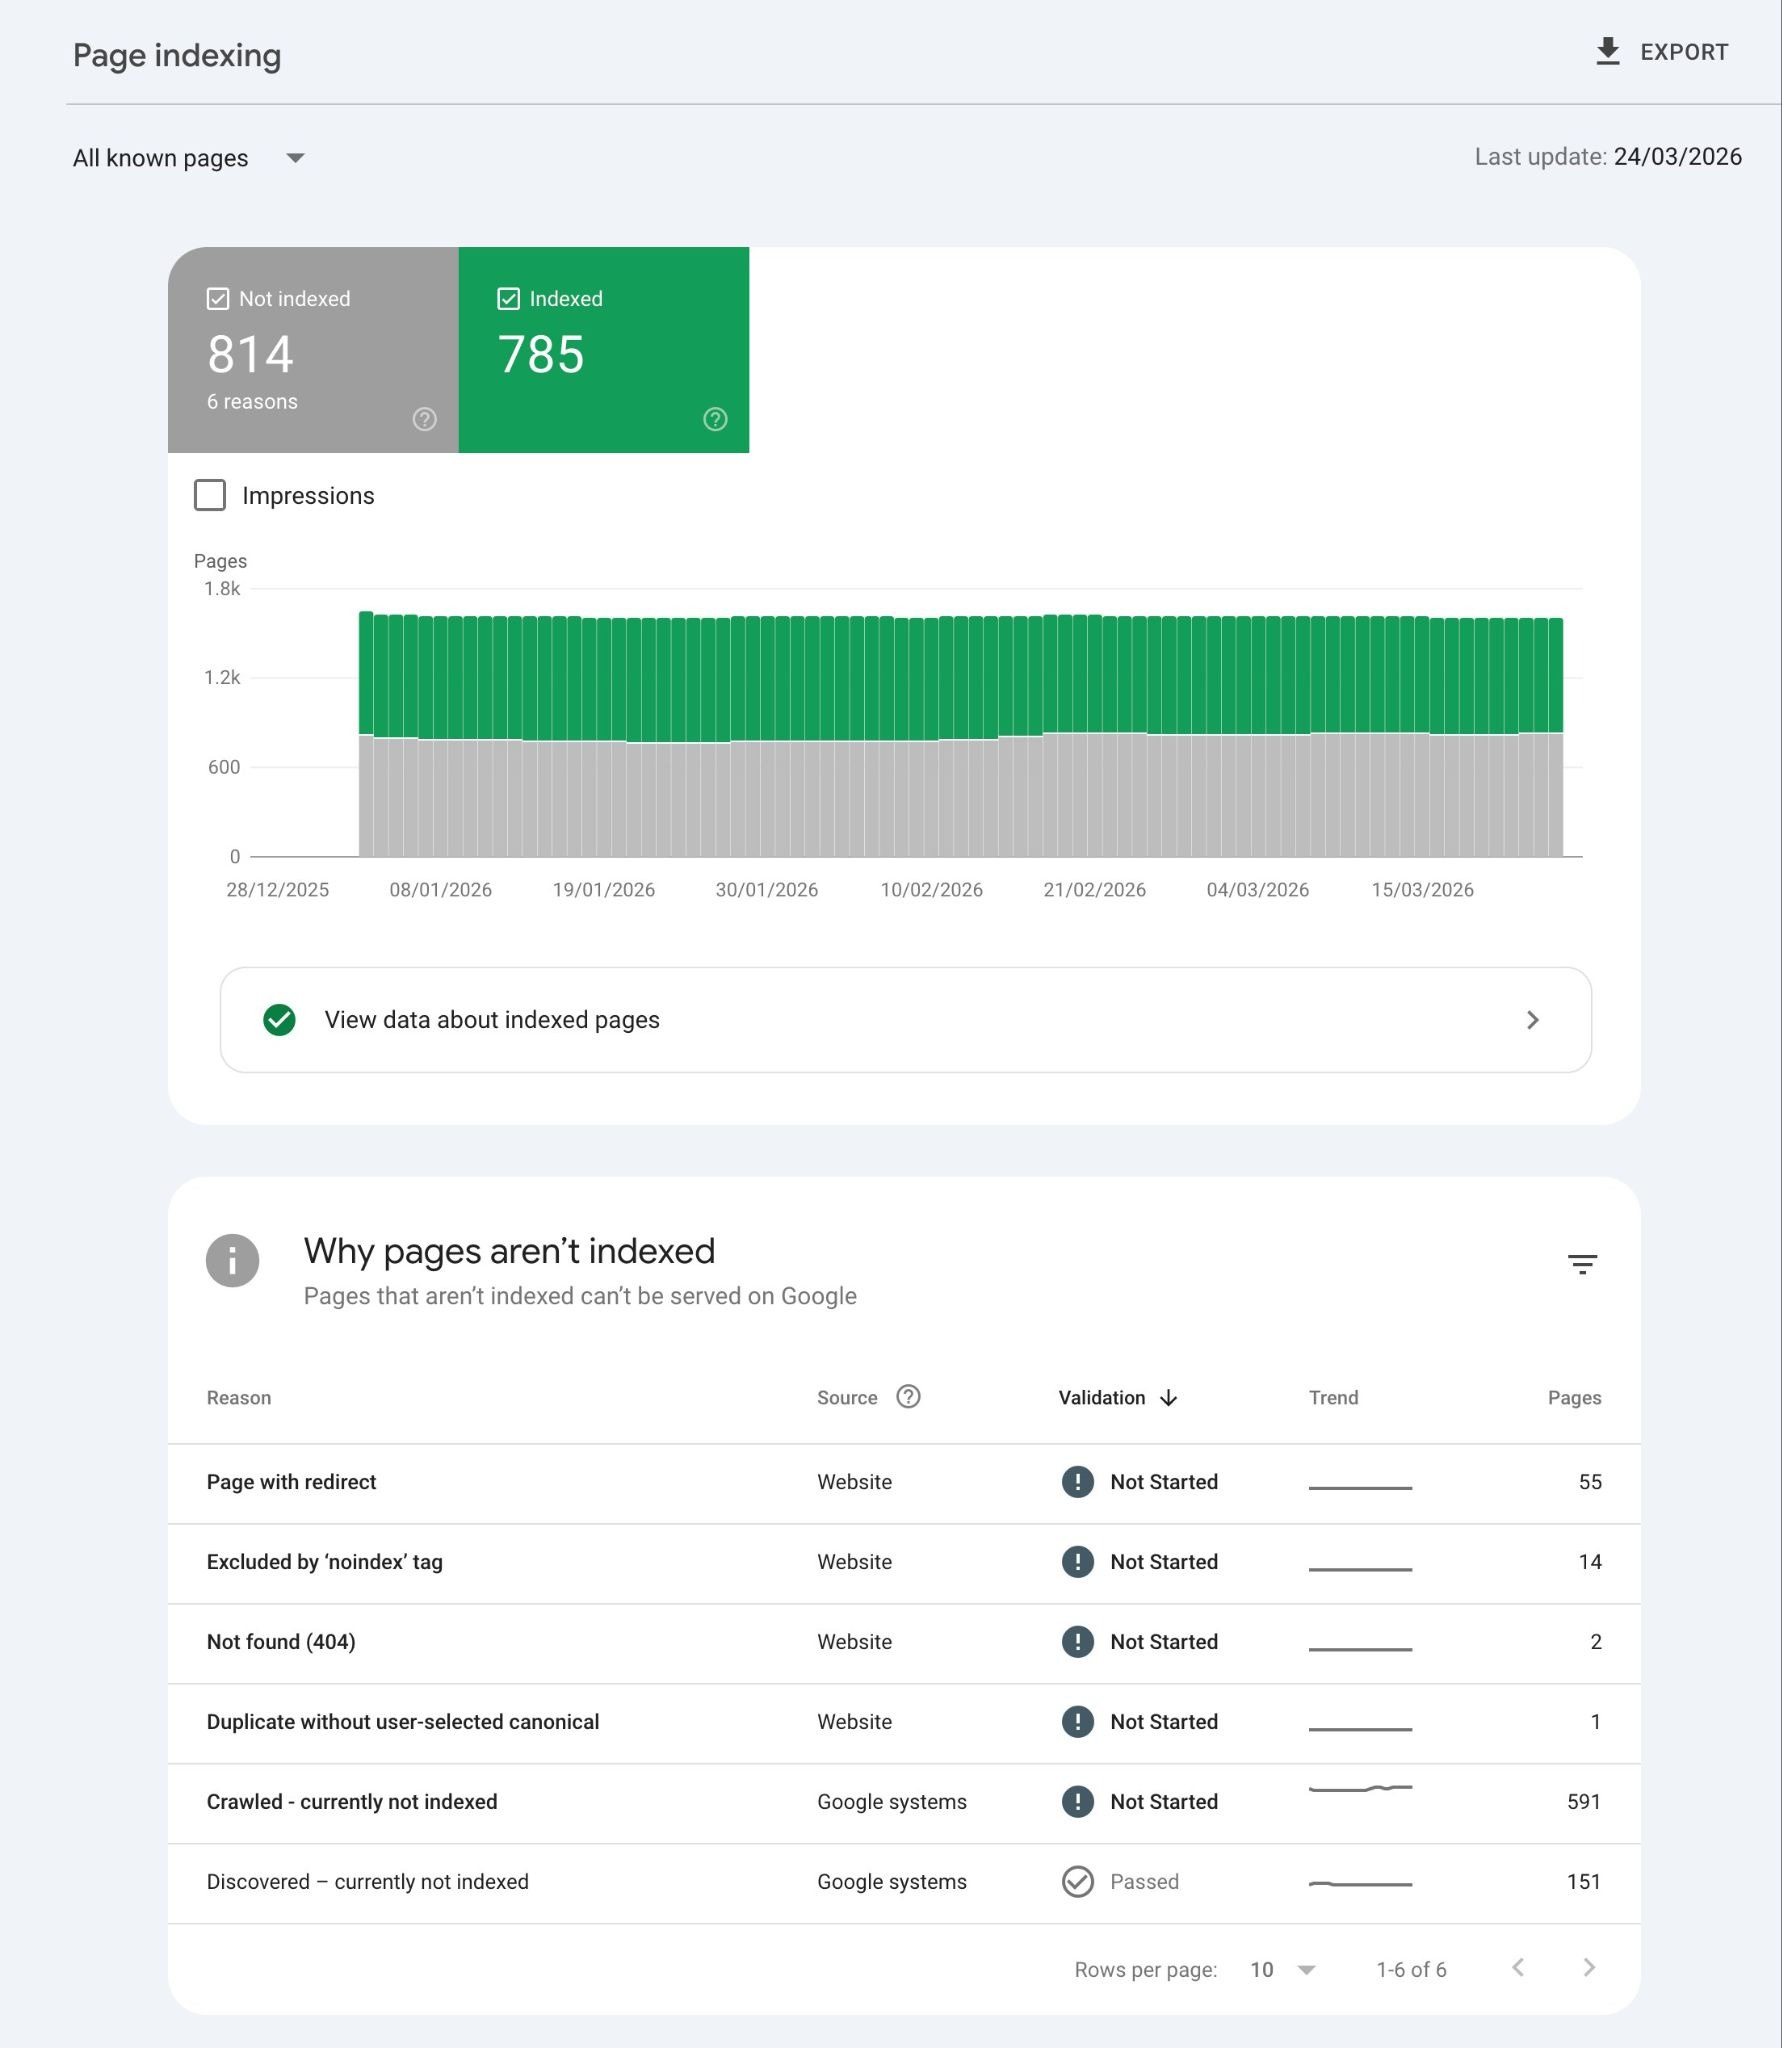Screen dimensions: 1782x2048
Task: Sort by Validation column arrow
Action: (x=1168, y=1398)
